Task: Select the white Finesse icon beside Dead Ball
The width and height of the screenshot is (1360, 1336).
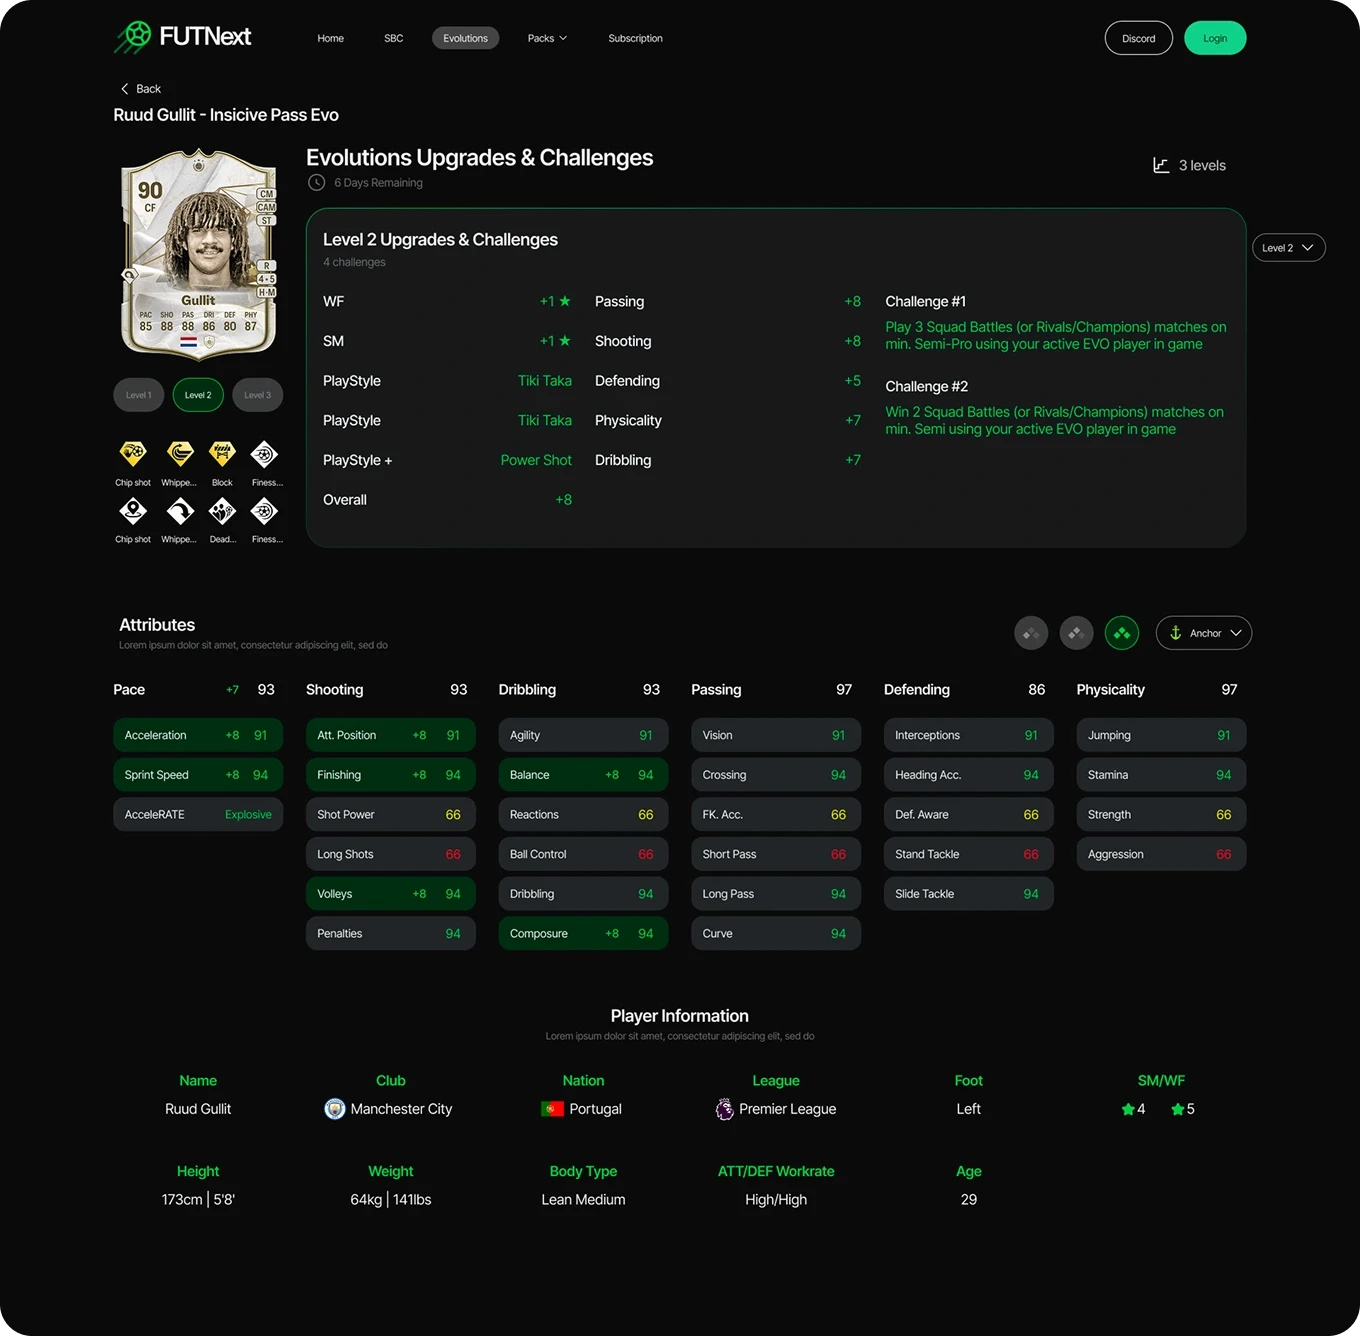Action: click(x=264, y=511)
